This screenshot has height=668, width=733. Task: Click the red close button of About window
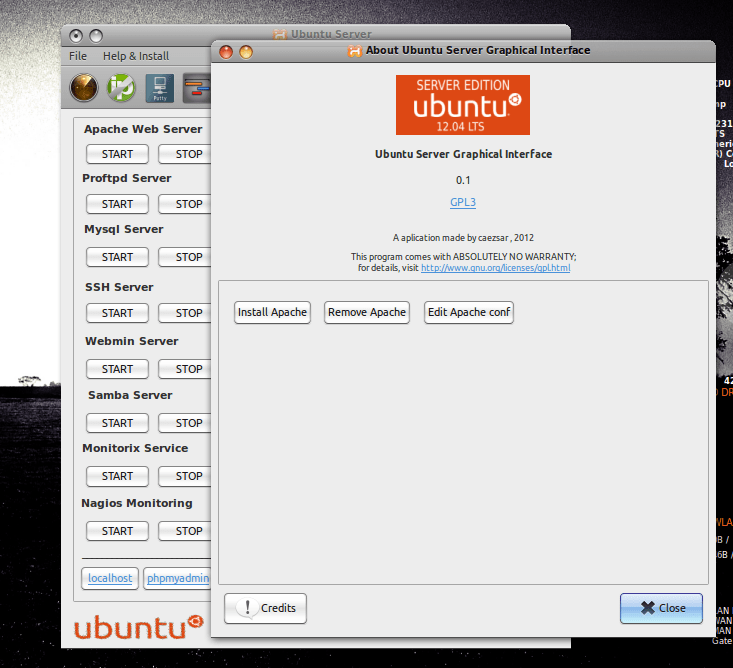tap(226, 52)
